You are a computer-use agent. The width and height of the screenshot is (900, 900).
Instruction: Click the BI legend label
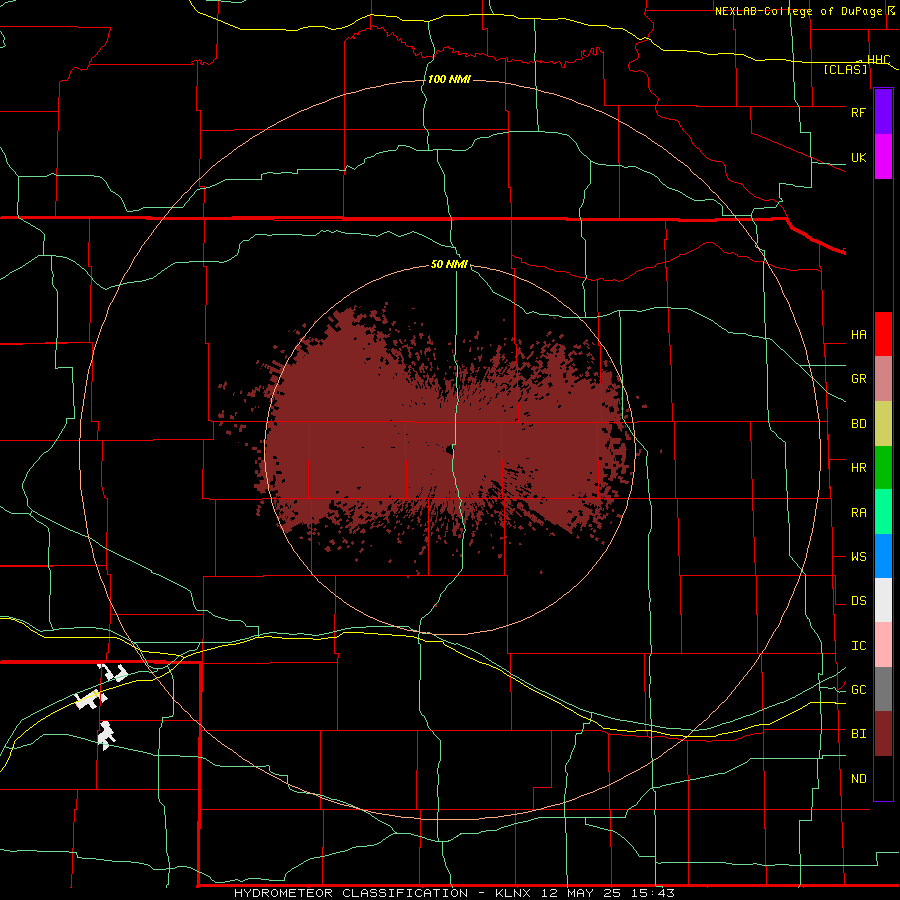[x=858, y=734]
